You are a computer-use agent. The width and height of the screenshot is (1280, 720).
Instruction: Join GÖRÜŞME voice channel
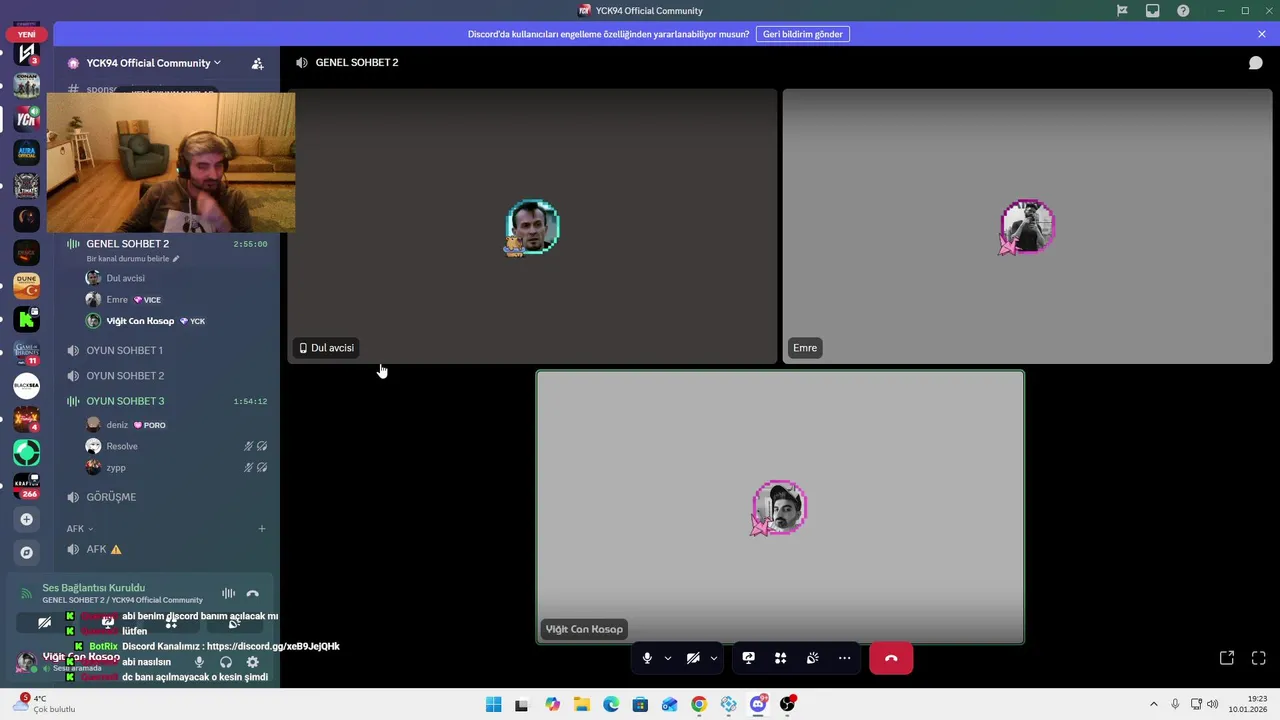tap(111, 497)
